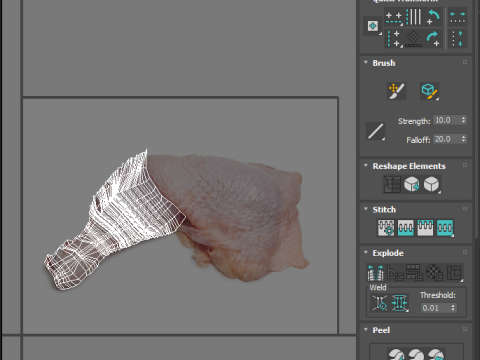
Task: Select the Relax Brush tool with cube
Action: click(429, 91)
